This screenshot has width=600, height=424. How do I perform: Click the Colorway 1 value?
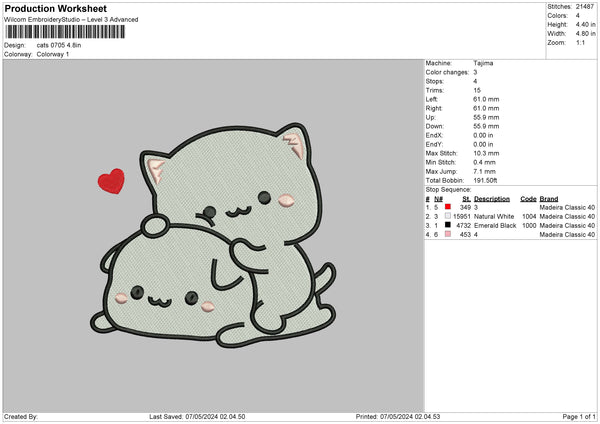[53, 54]
